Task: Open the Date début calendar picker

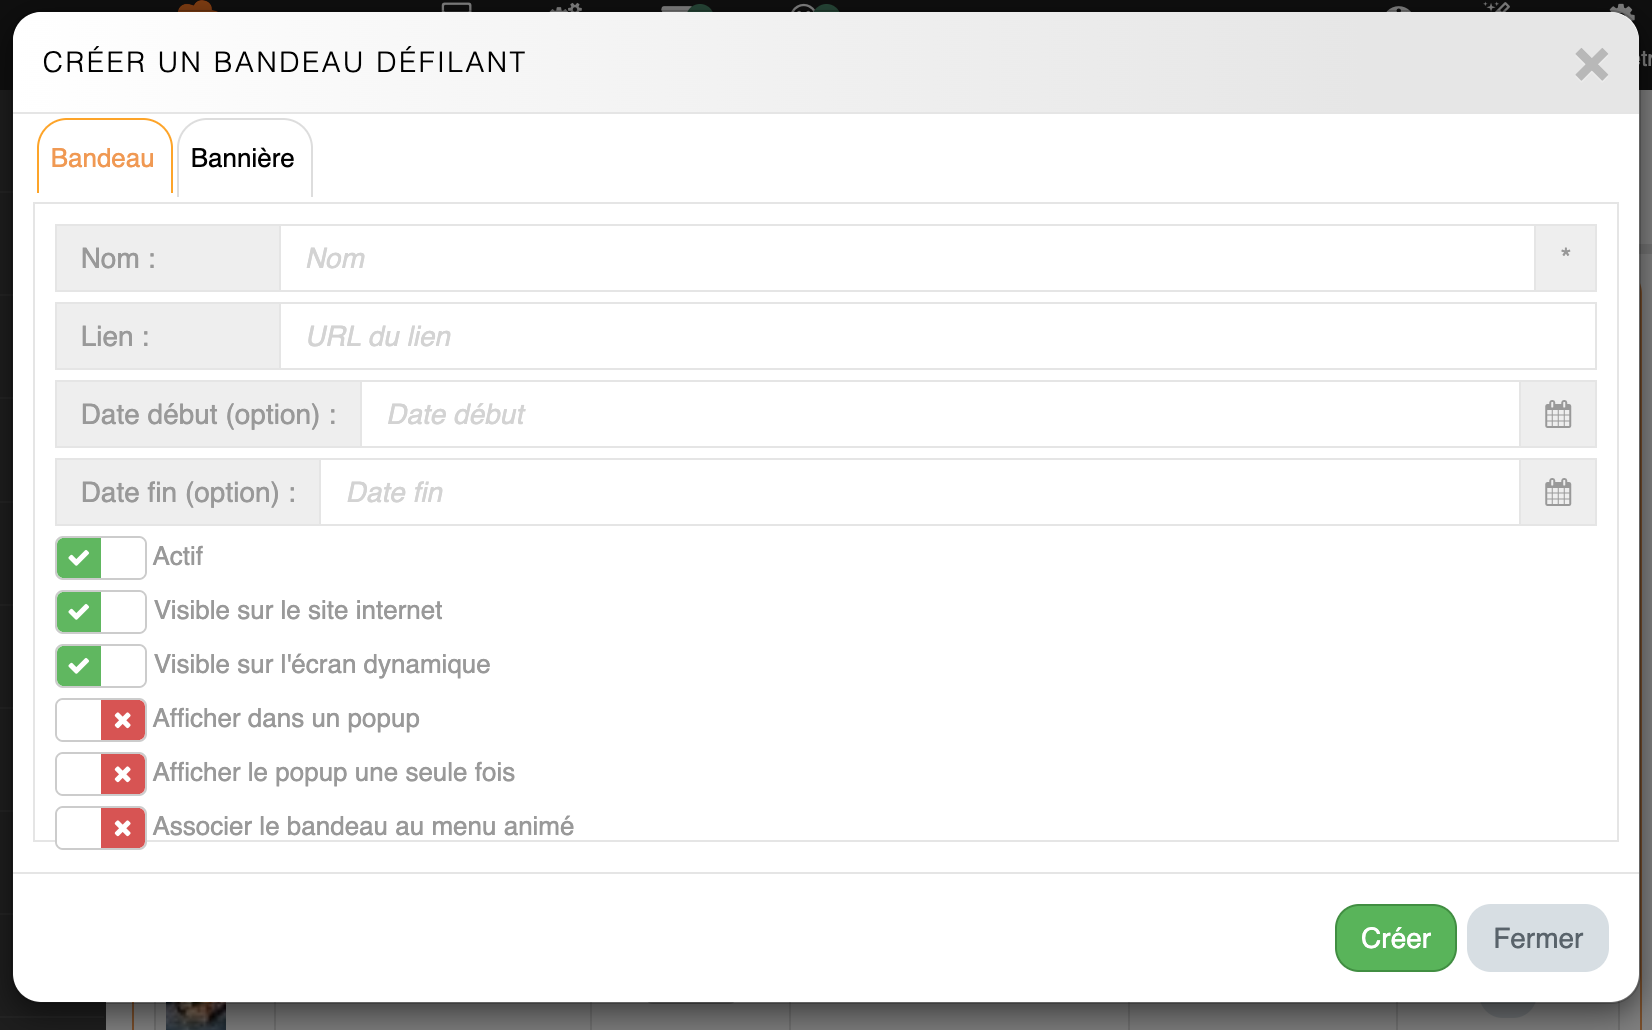Action: tap(1557, 414)
